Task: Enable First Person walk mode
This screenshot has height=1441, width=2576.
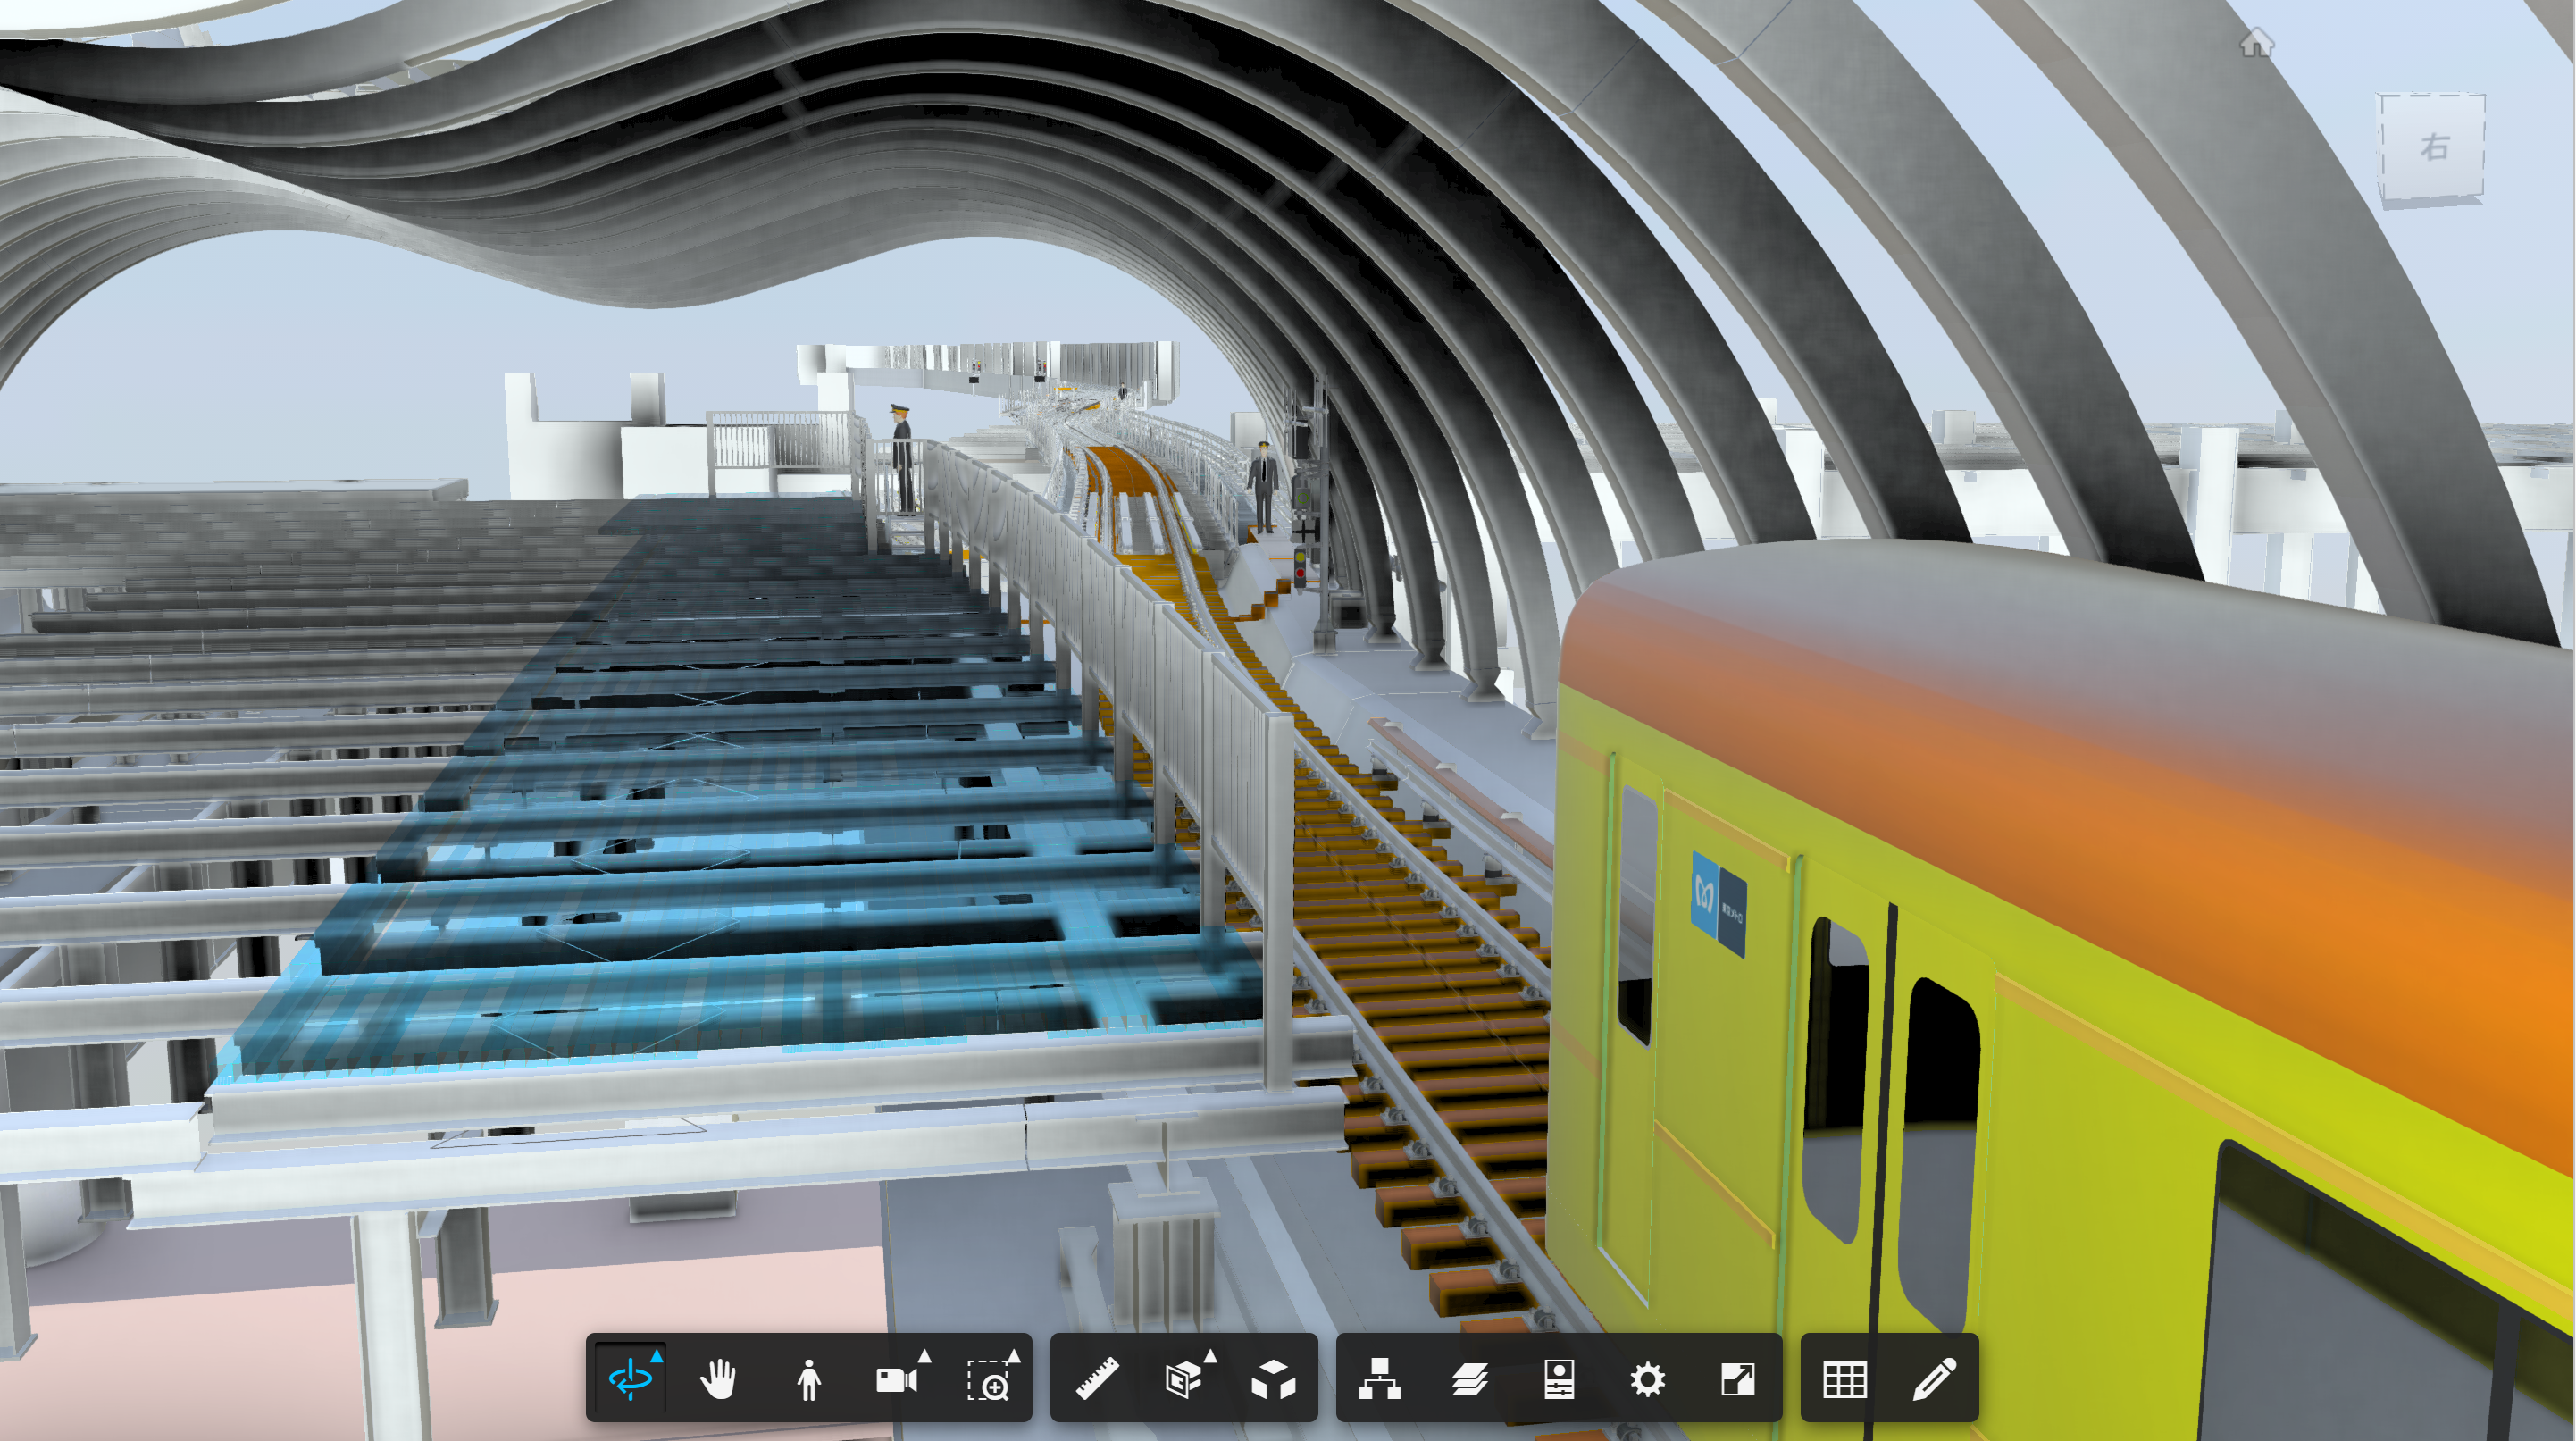Action: tap(808, 1379)
